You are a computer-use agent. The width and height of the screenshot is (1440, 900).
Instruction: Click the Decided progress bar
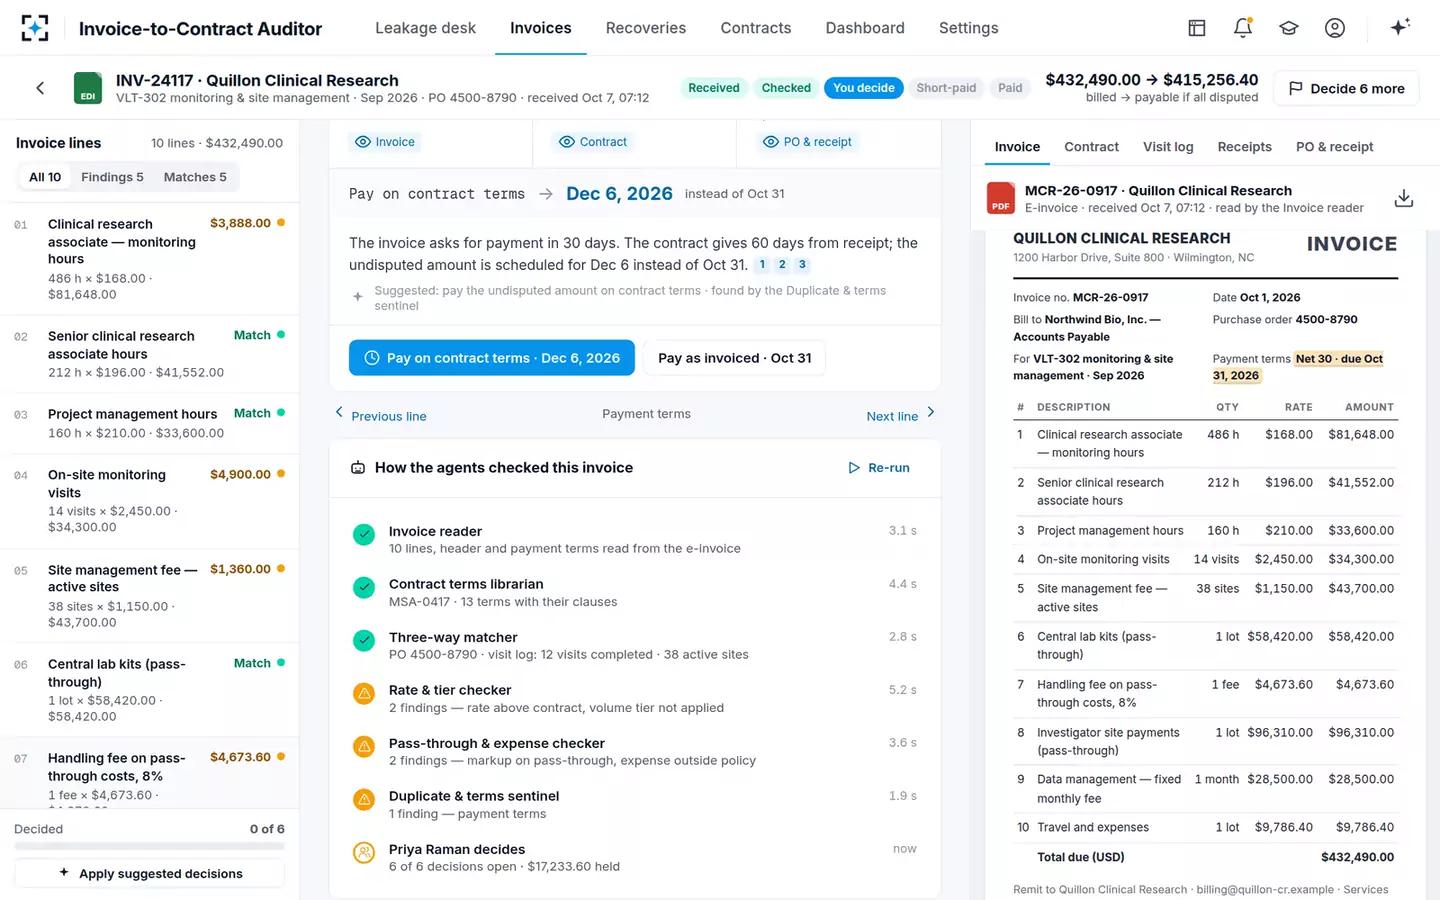pos(150,846)
